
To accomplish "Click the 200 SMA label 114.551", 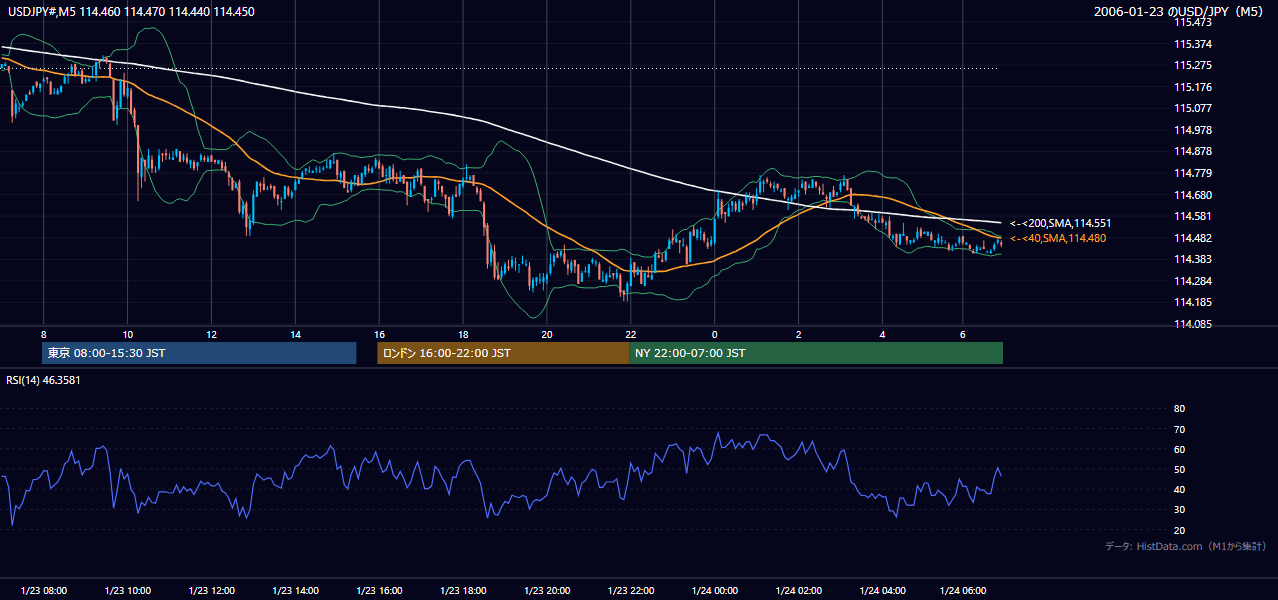I will (1061, 223).
